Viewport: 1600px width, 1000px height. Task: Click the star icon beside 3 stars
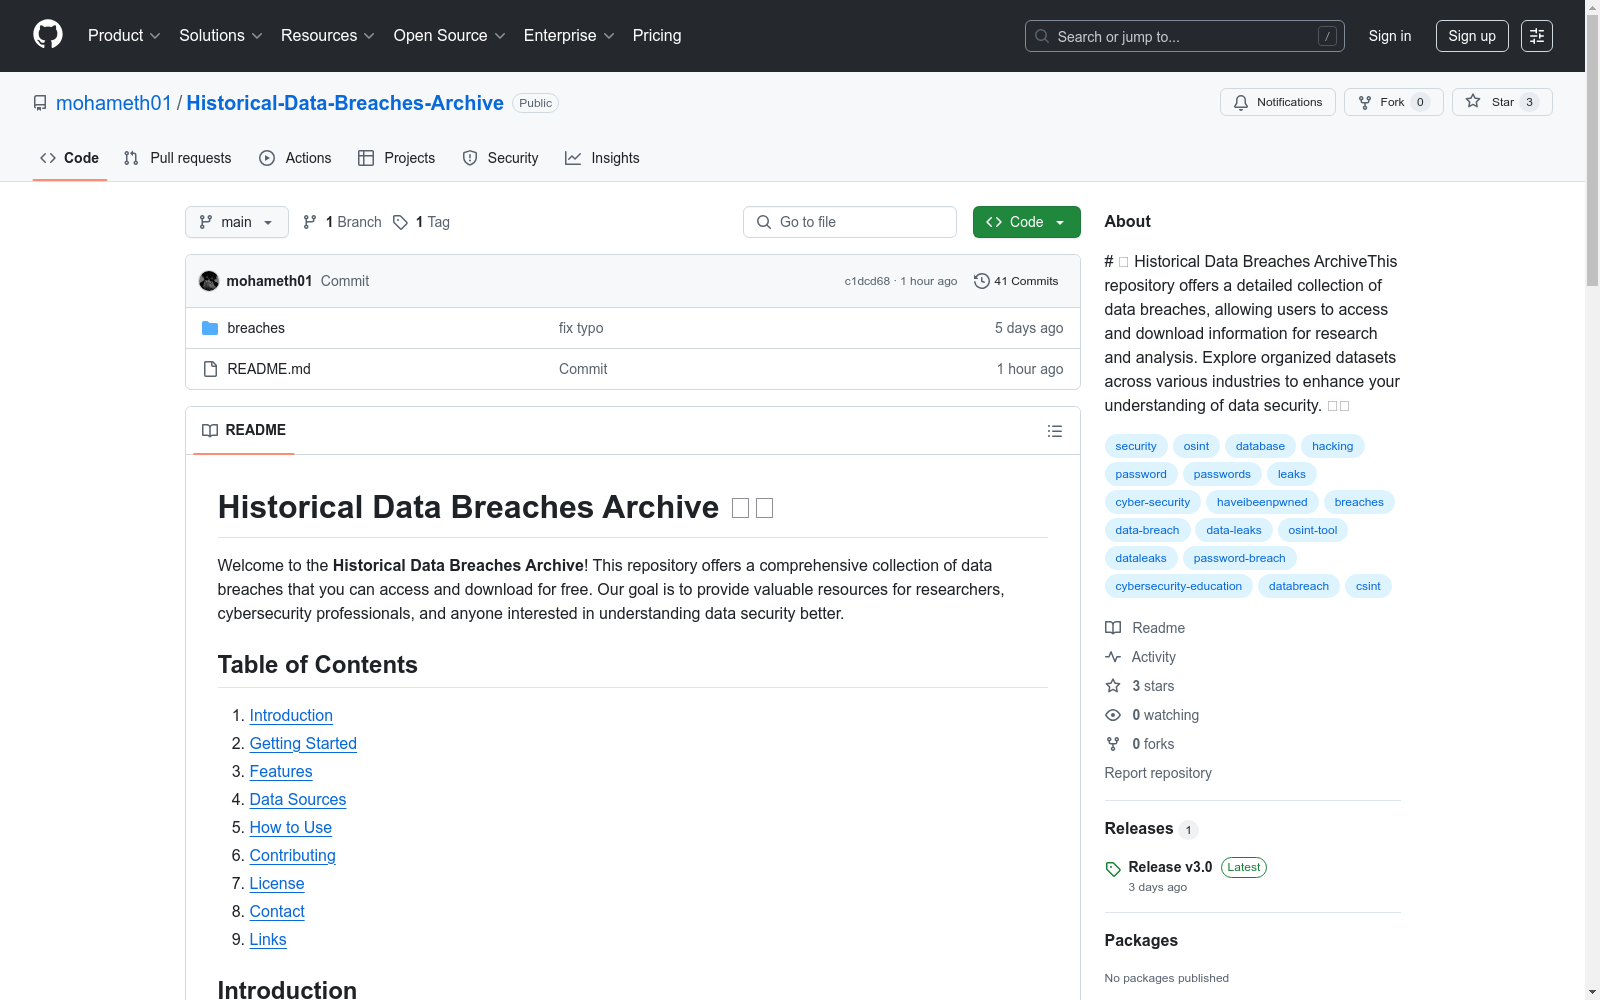coord(1113,686)
